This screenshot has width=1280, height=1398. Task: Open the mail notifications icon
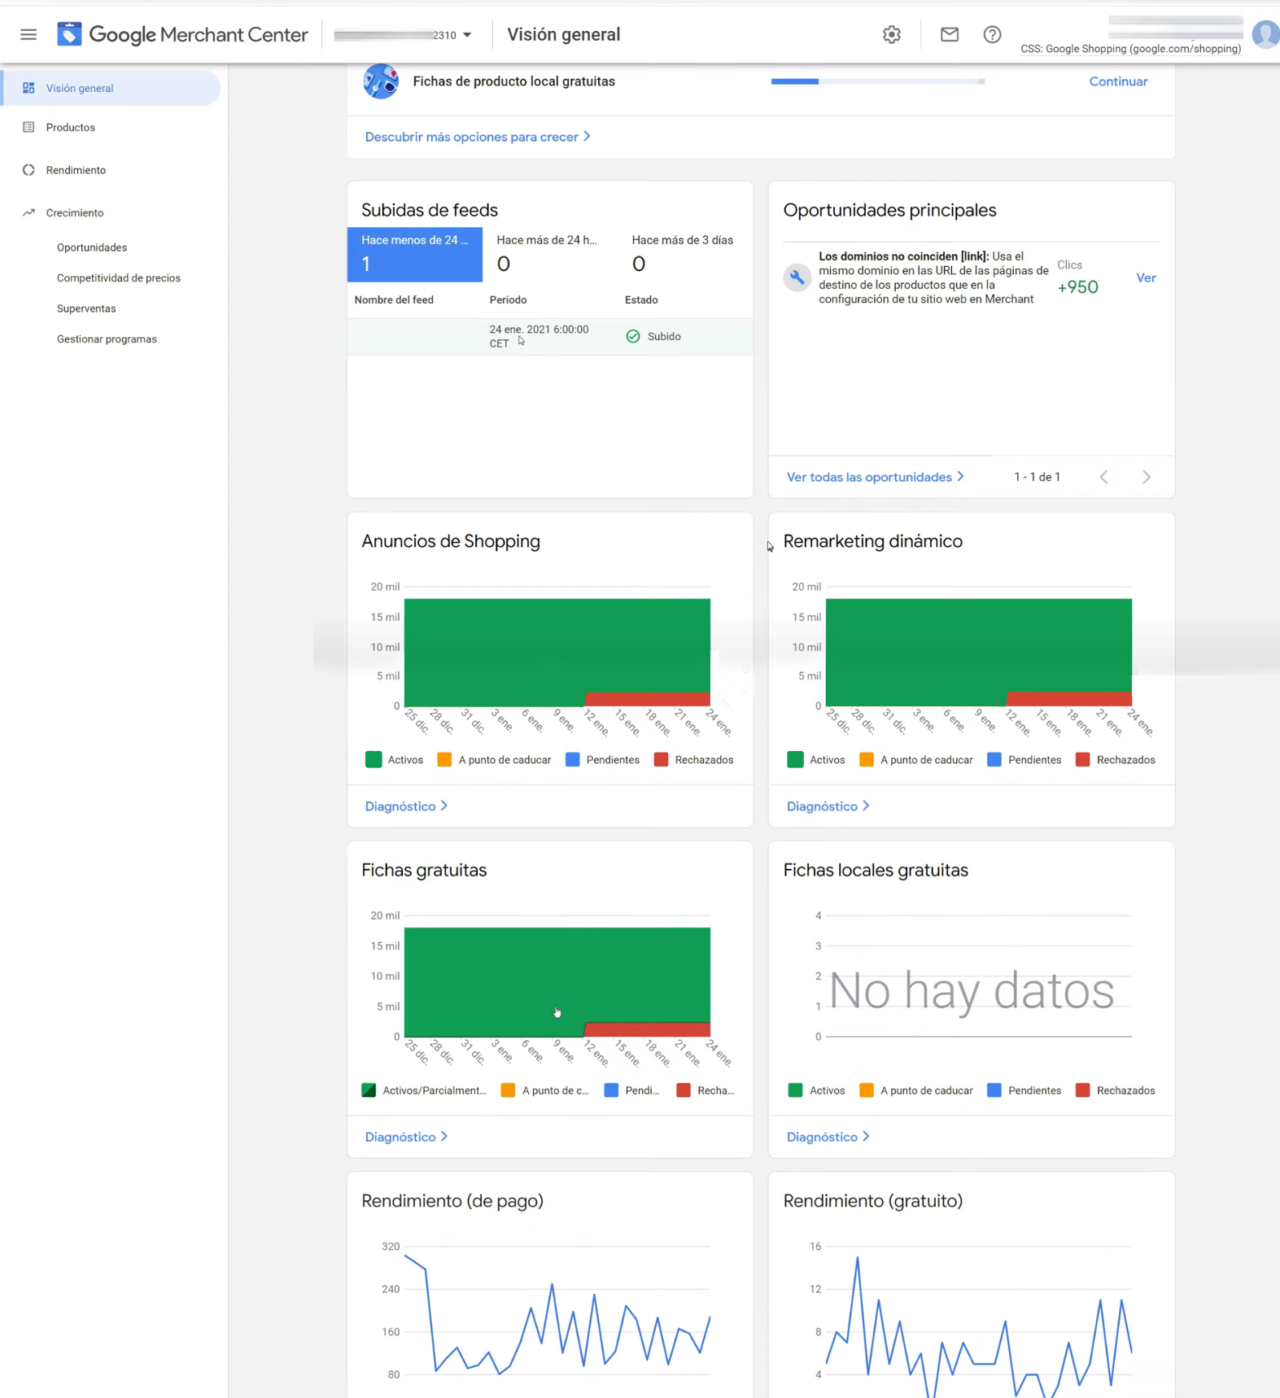point(949,35)
